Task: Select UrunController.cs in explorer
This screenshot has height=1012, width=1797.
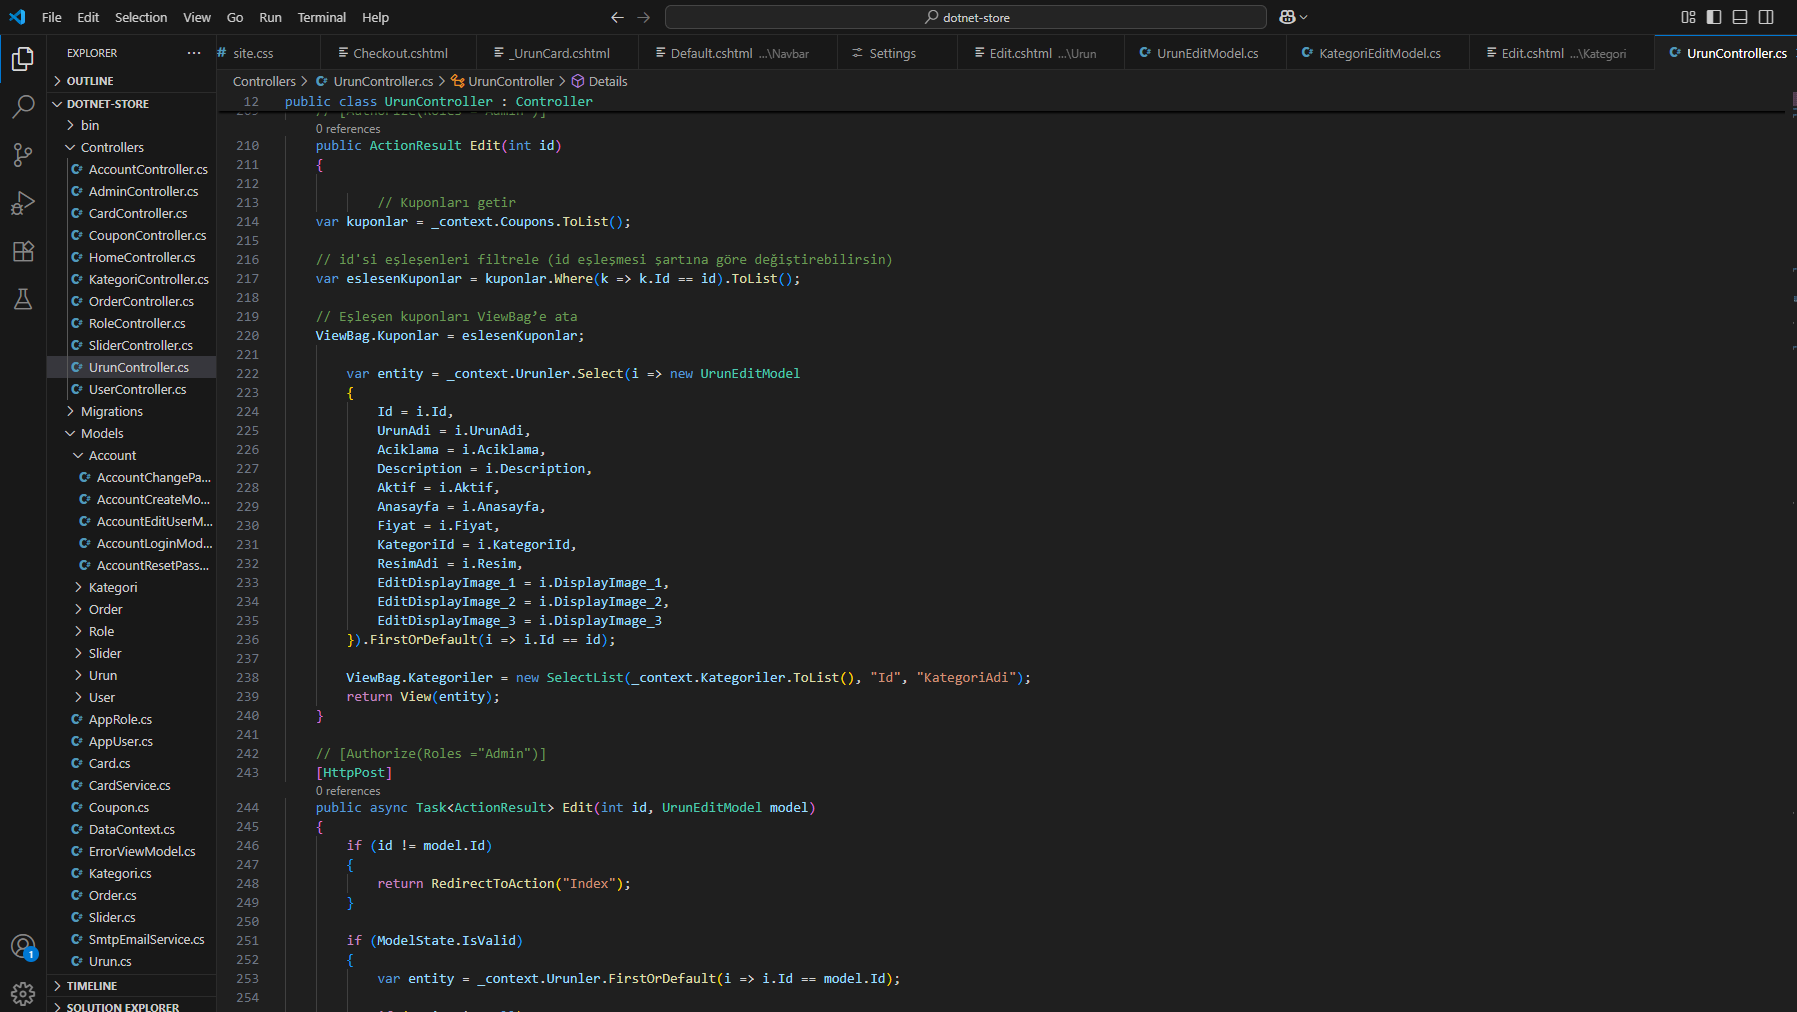Action: click(x=131, y=367)
